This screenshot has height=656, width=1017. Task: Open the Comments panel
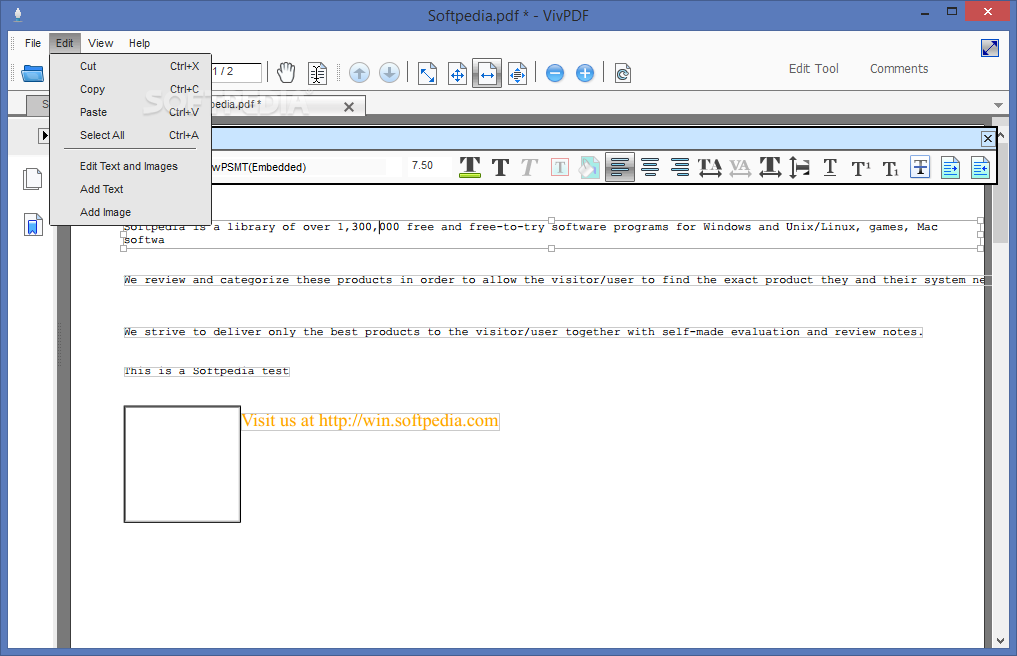[899, 69]
